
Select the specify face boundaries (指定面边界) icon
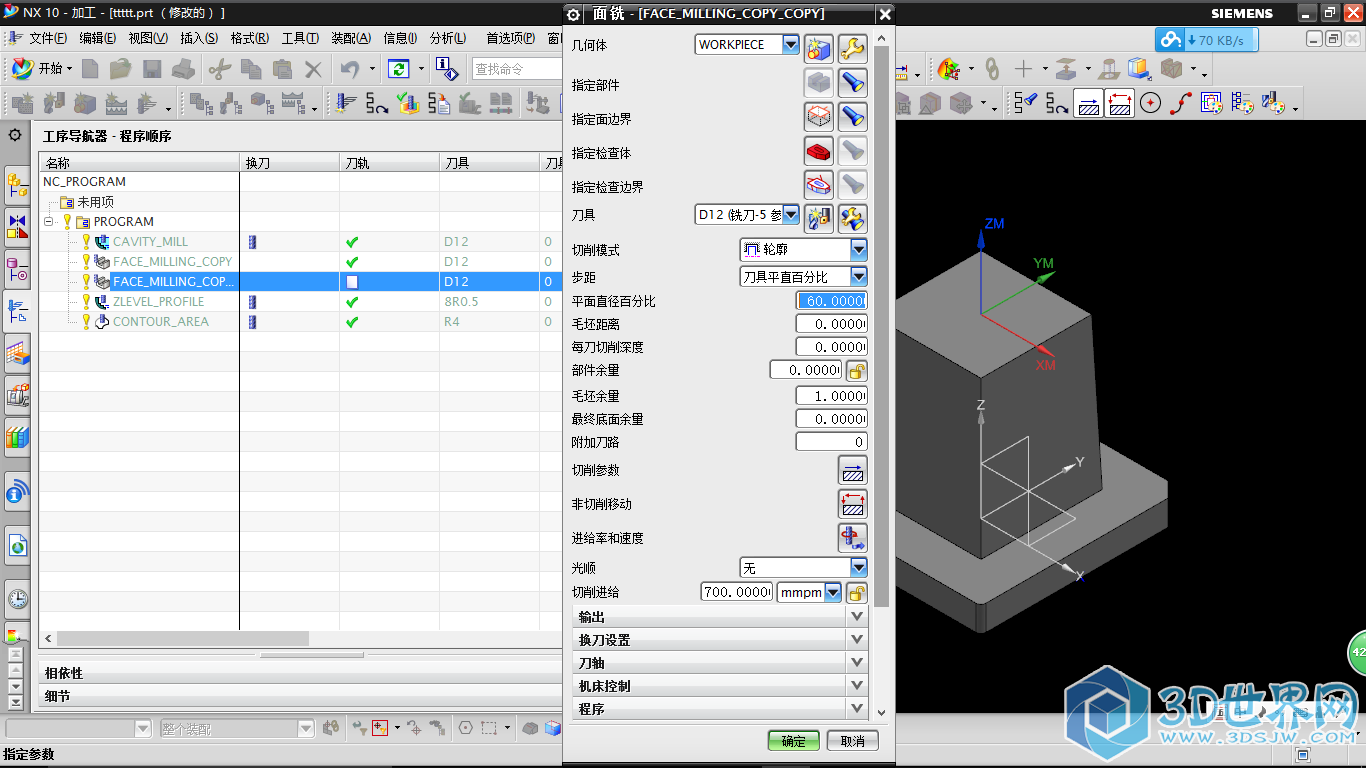819,117
